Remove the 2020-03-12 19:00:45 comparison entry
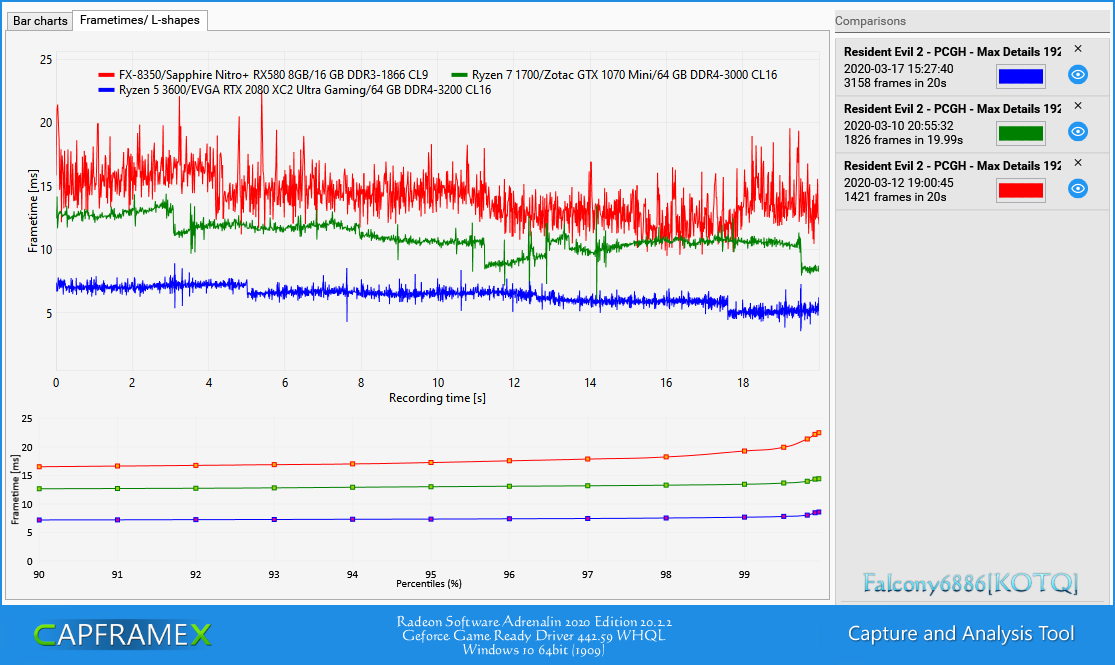The image size is (1115, 665). [x=1078, y=163]
